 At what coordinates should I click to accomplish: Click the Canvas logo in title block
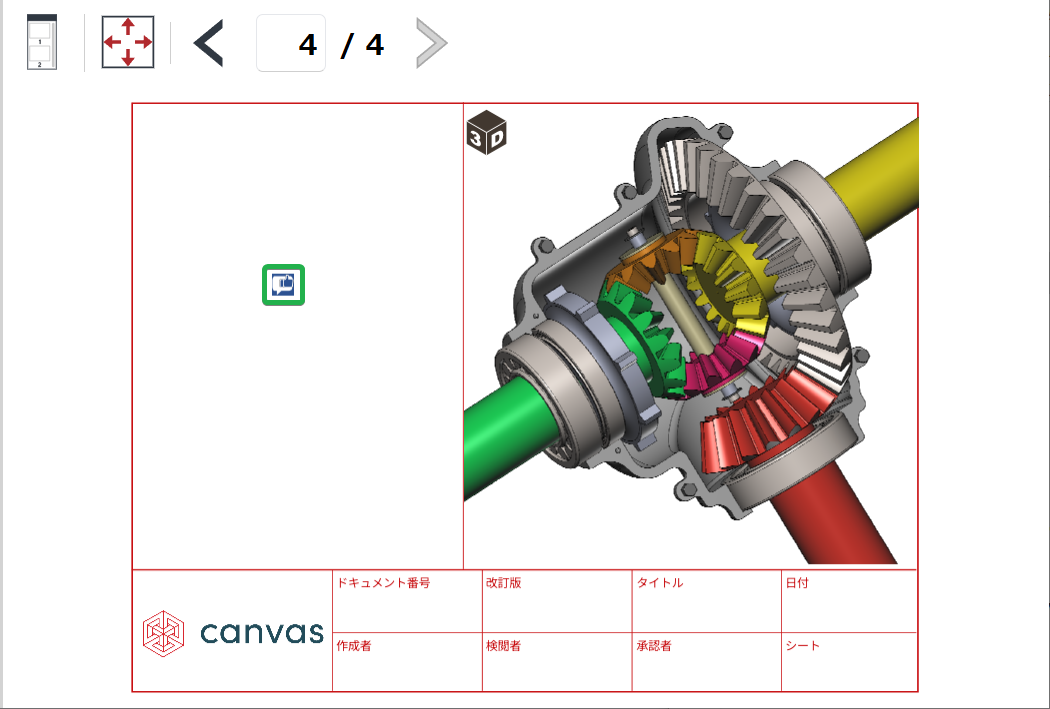233,631
